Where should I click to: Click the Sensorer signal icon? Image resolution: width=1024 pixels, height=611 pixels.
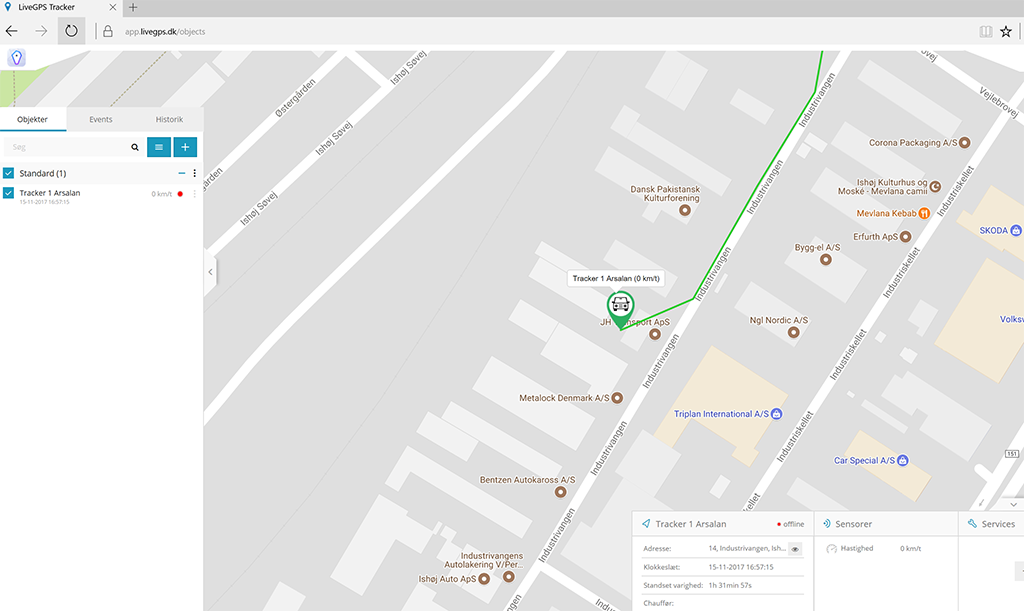(826, 524)
